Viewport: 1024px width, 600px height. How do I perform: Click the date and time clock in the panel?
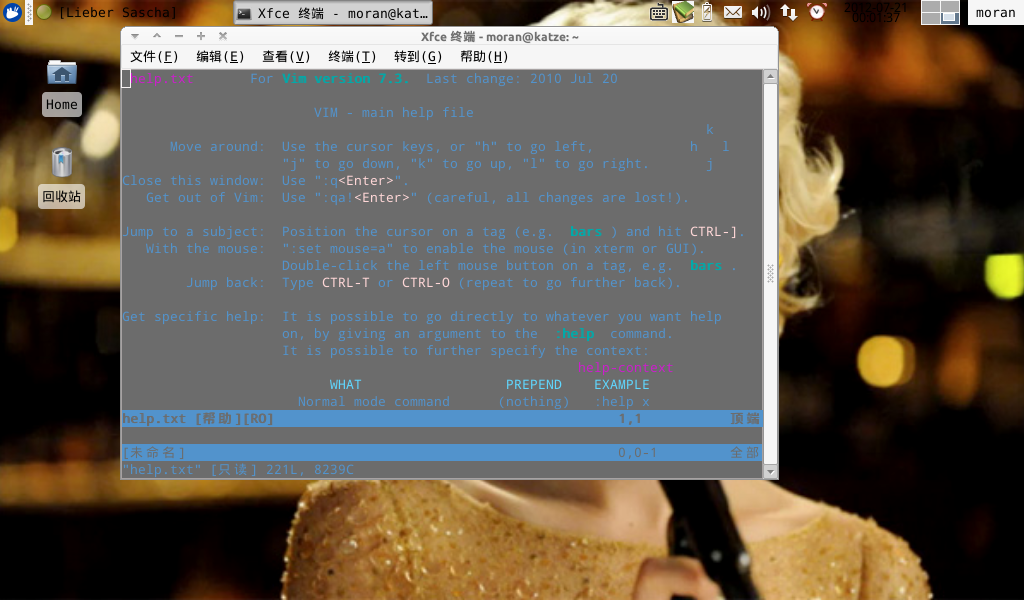pyautogui.click(x=875, y=12)
